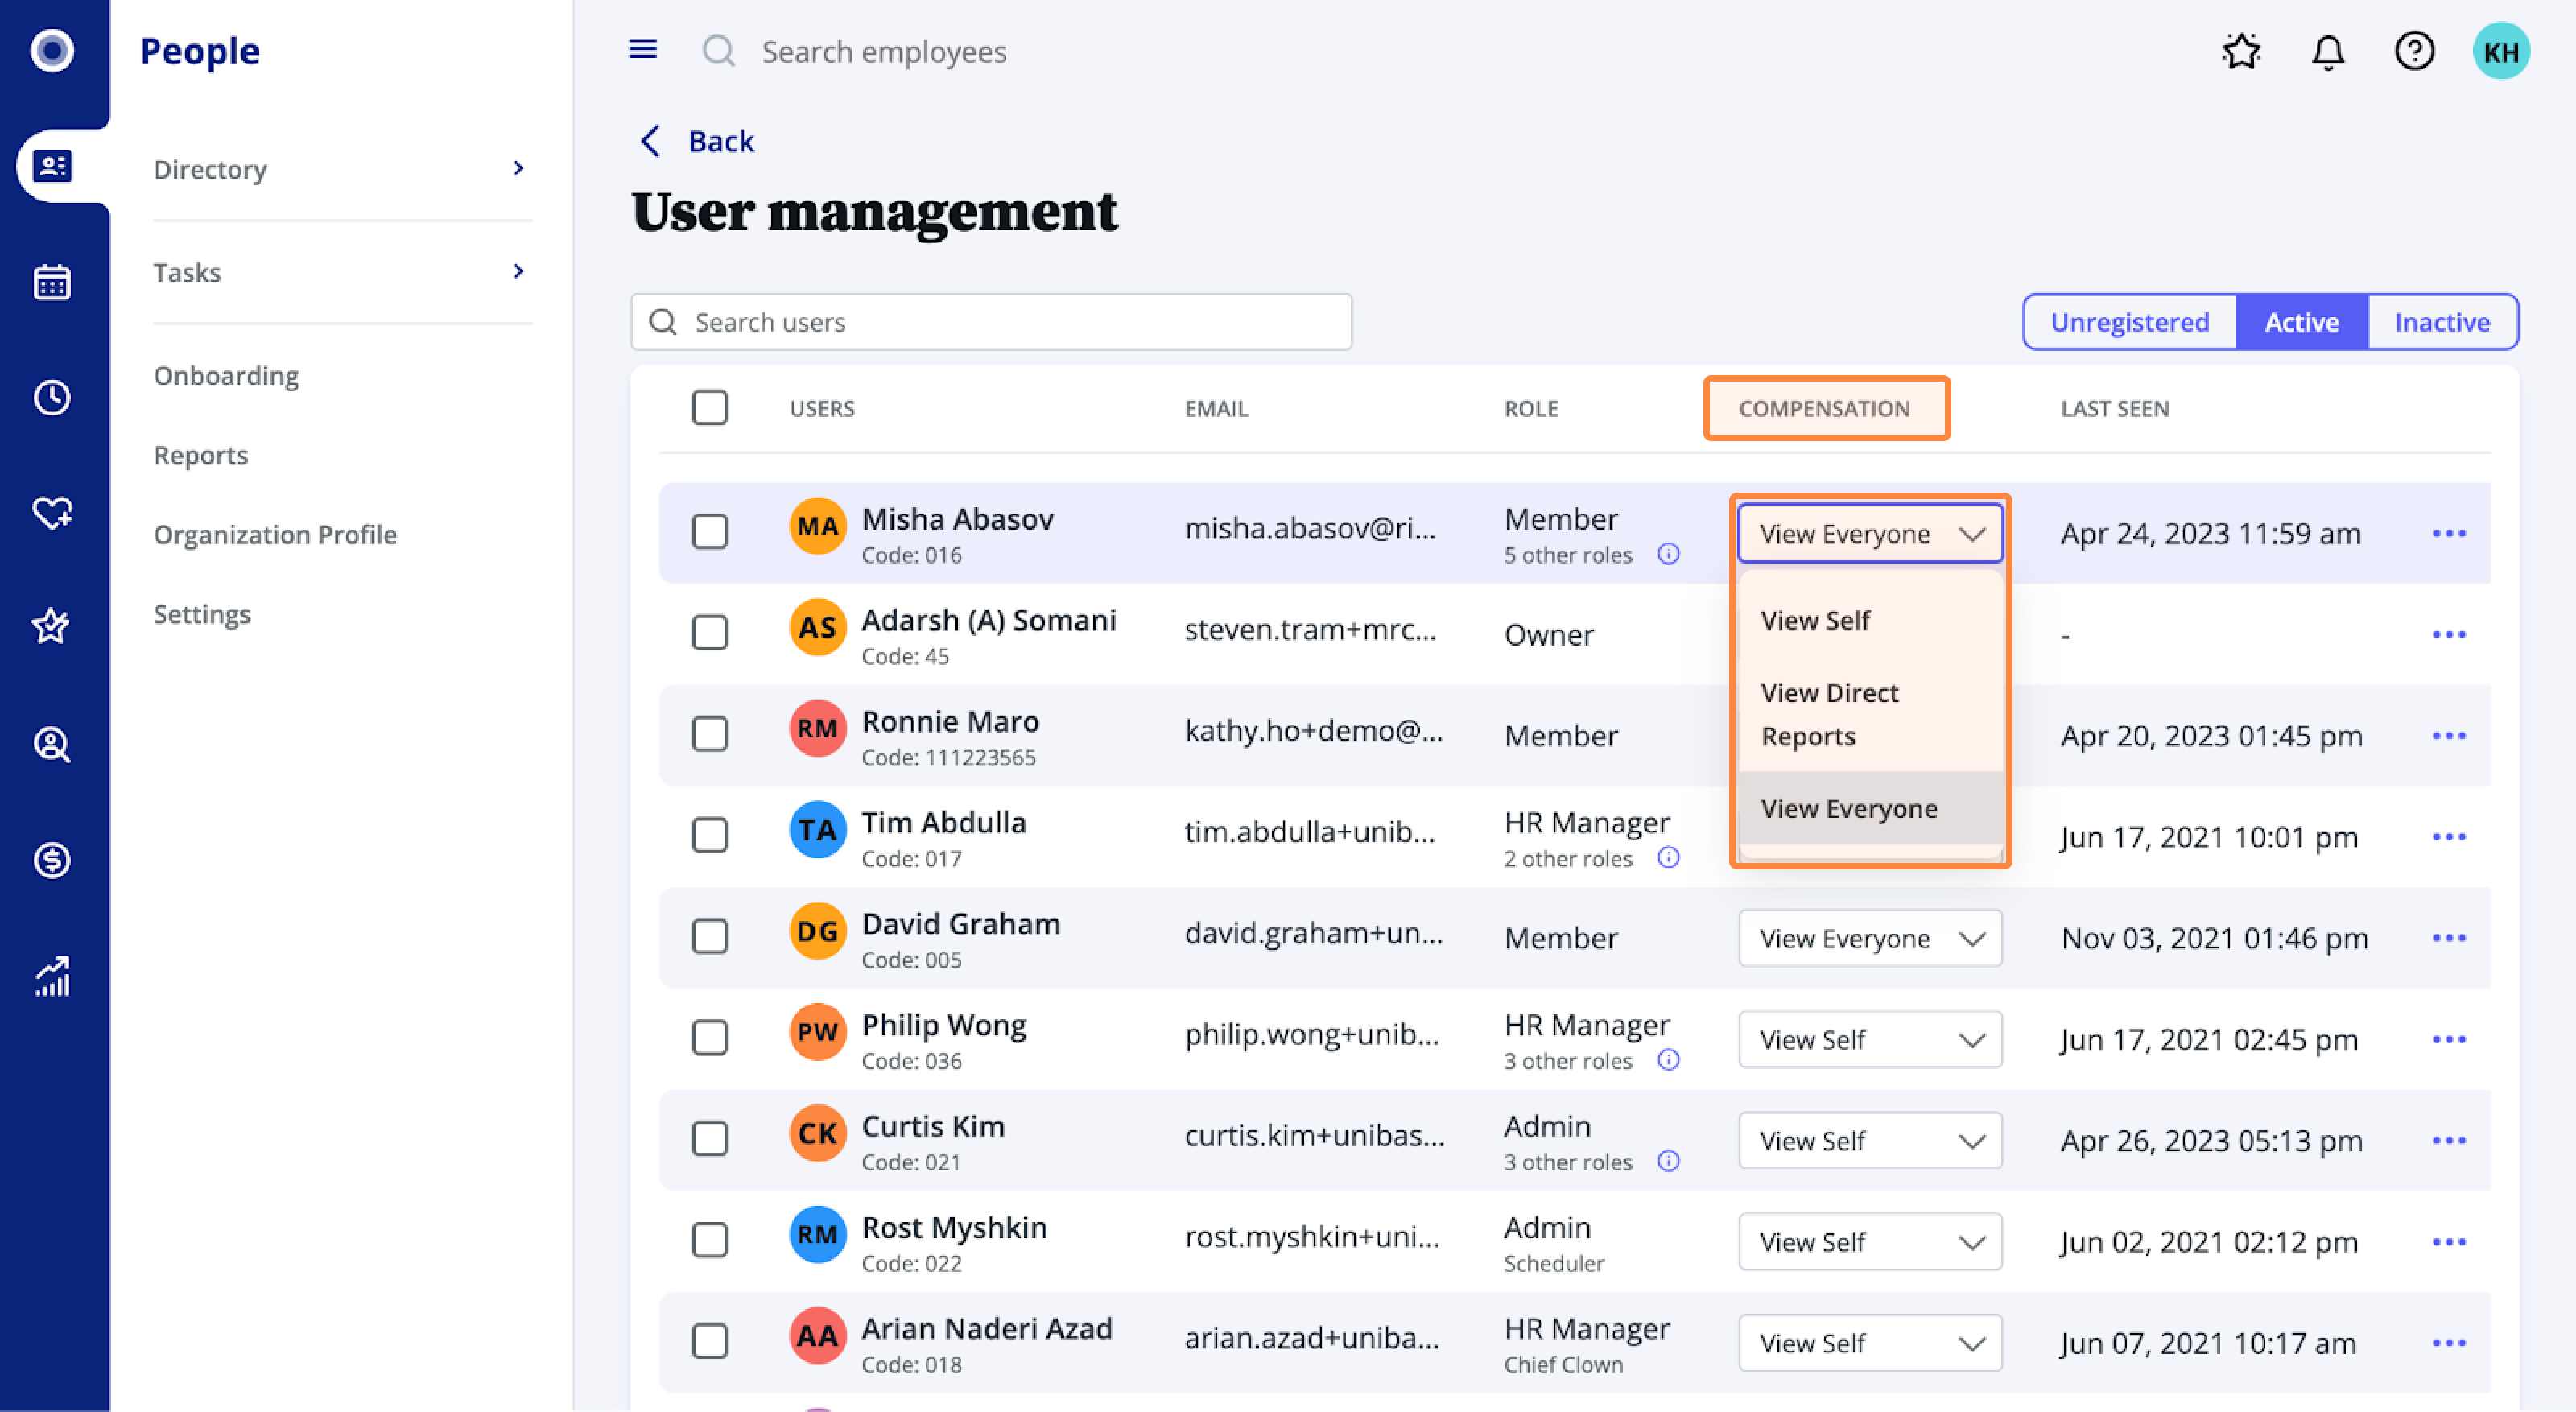Screen dimensions: 2576x1412
Task: Check the Rost Myshkin row checkbox
Action: (710, 1239)
